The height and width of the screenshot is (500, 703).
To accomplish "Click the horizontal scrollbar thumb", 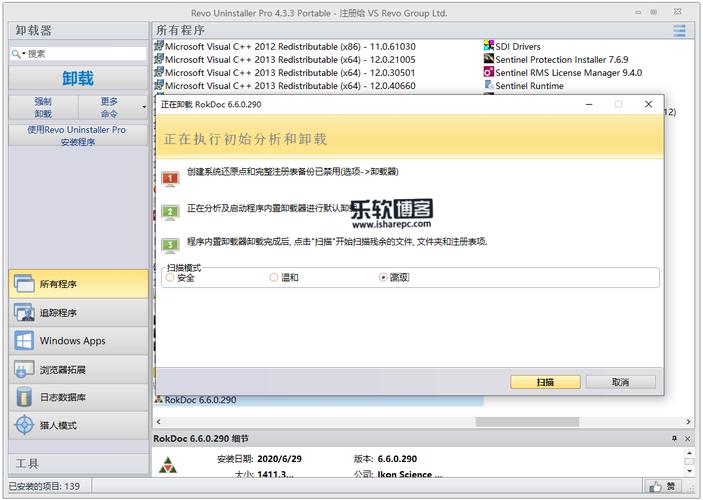I will (527, 422).
